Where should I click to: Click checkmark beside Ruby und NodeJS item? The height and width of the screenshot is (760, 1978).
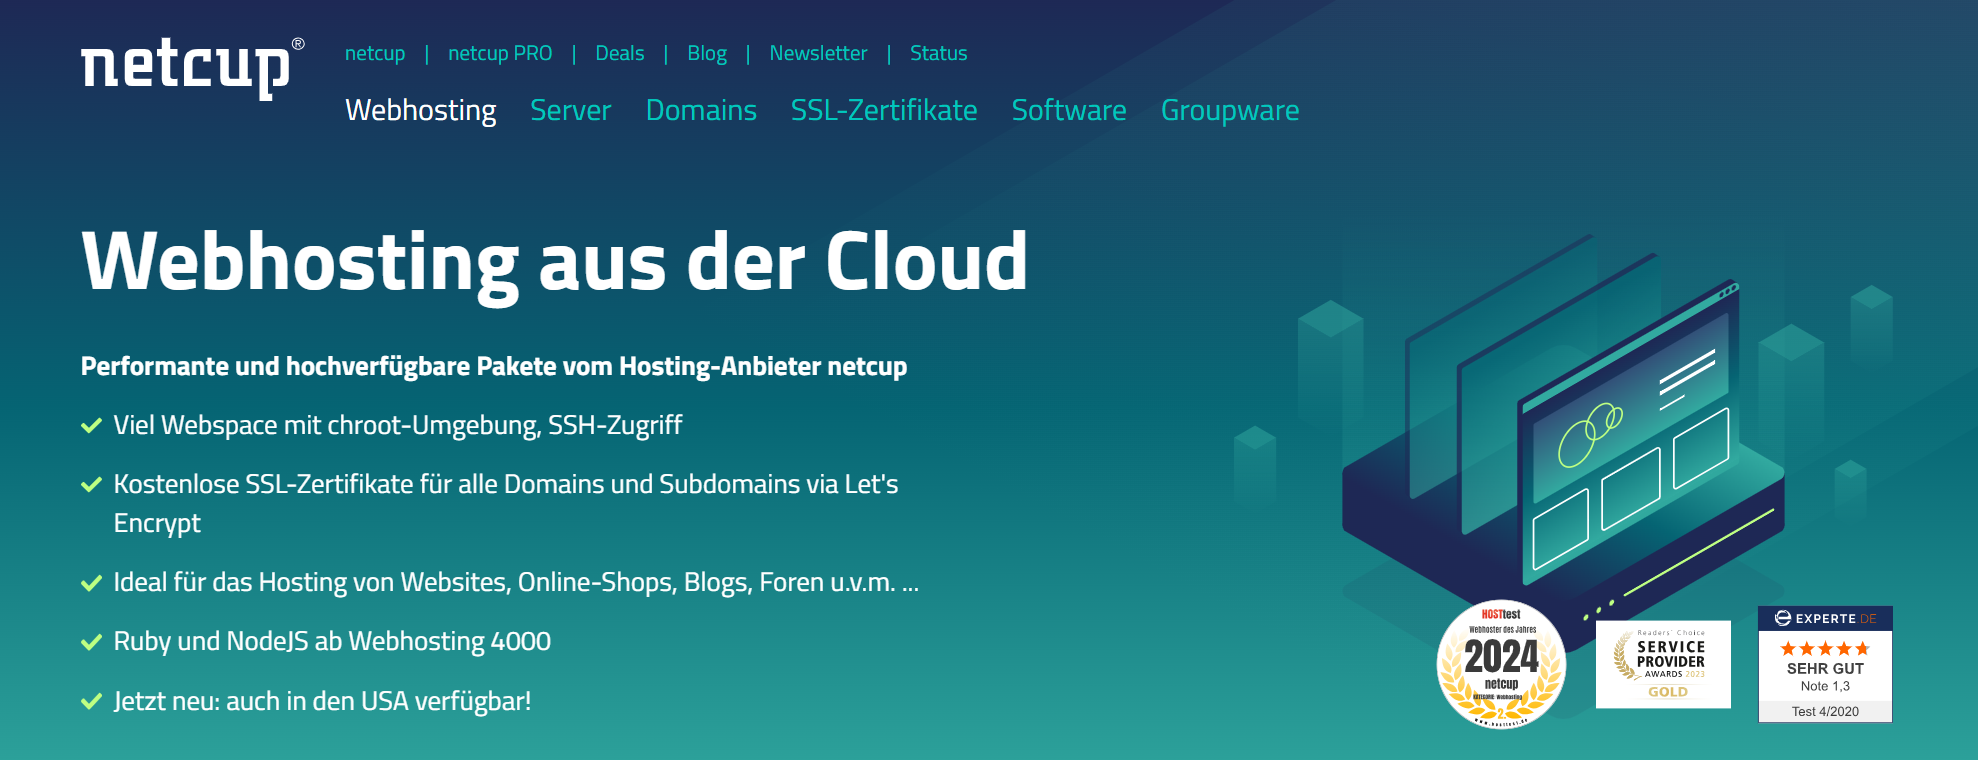click(91, 642)
